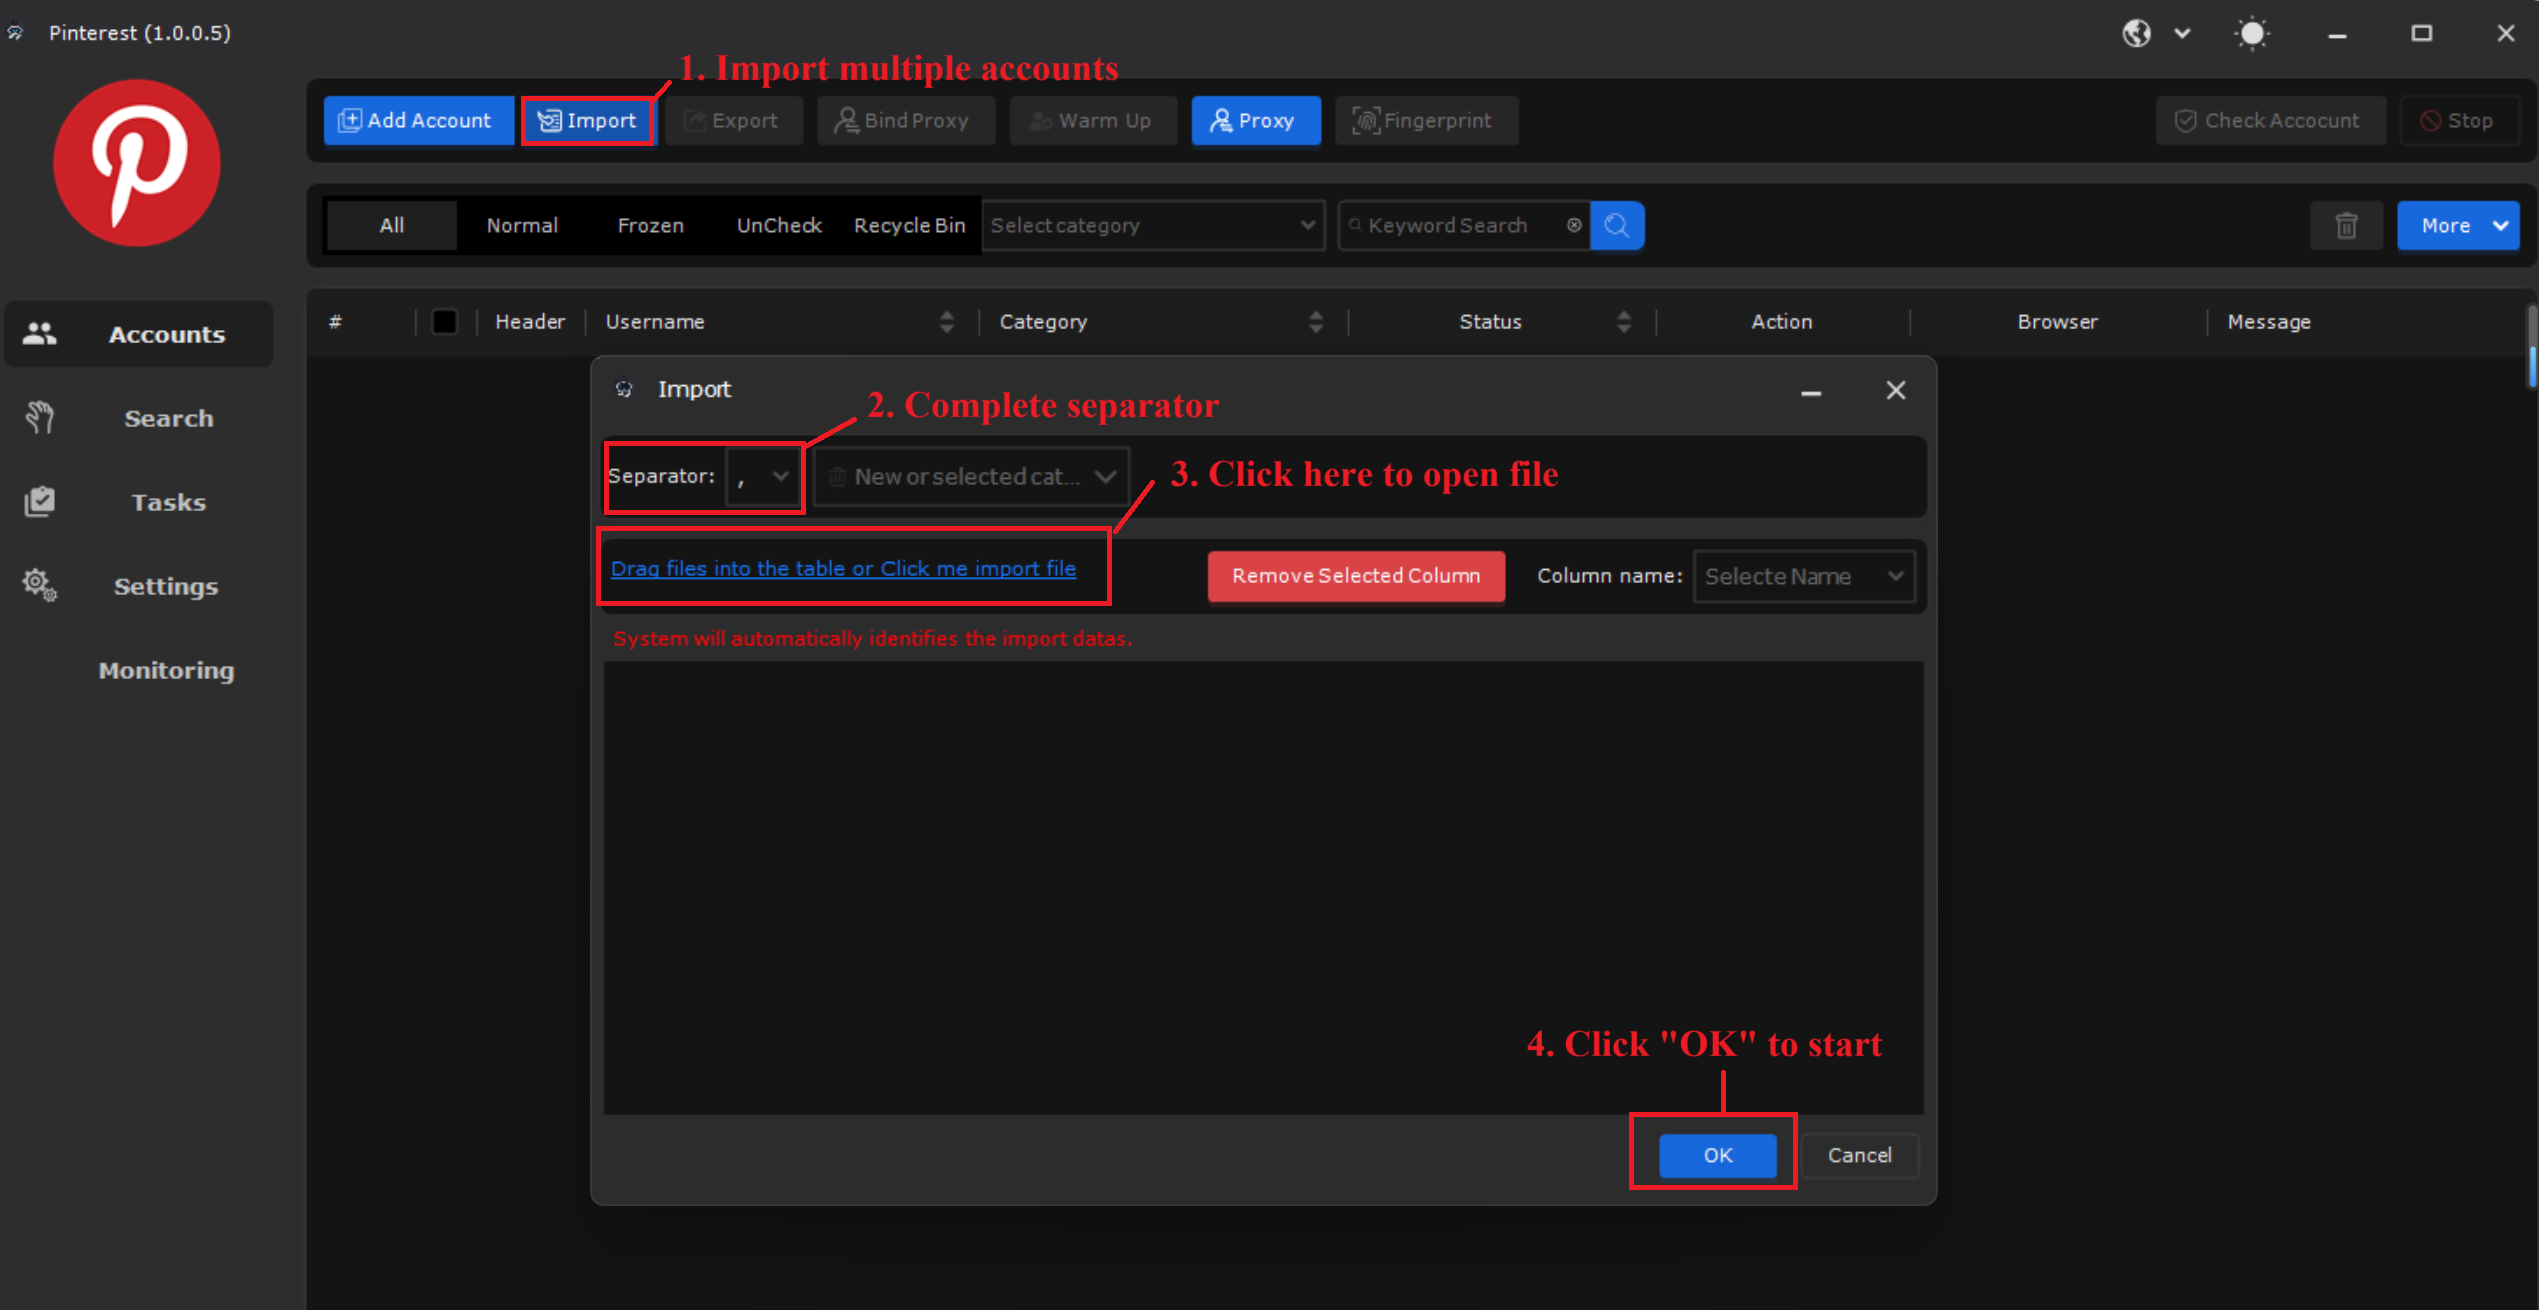Click the blue search magnifier button

pyautogui.click(x=1617, y=226)
